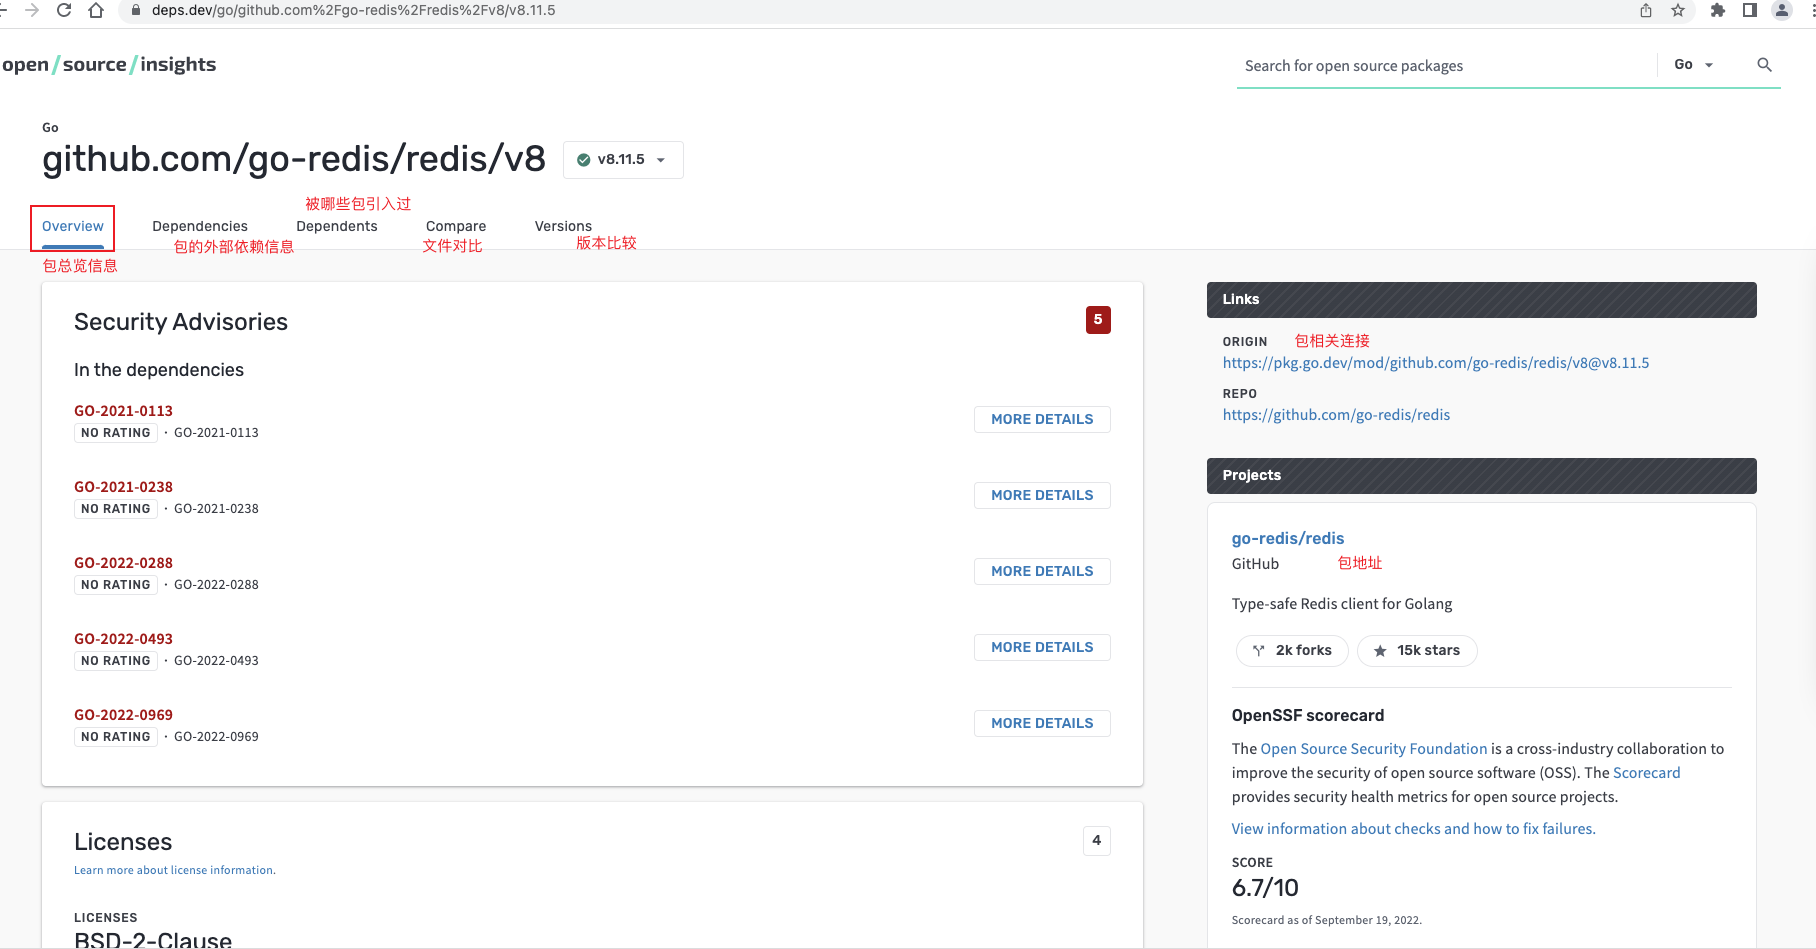The width and height of the screenshot is (1816, 949).
Task: Click Learn more about license information
Action: click(x=174, y=870)
